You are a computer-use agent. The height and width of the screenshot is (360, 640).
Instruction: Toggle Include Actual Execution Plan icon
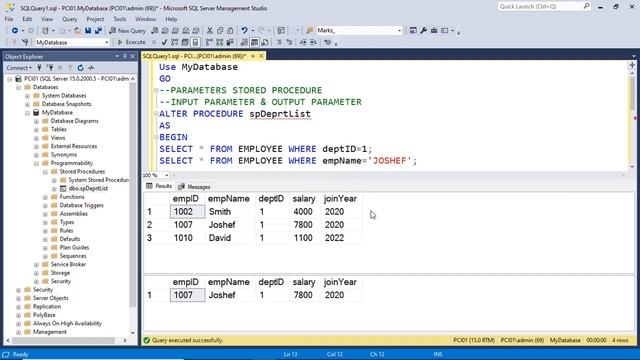pyautogui.click(x=209, y=42)
